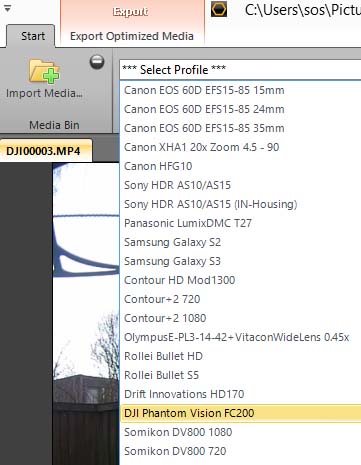Pick the Rollei Bullet HD profile

(240, 356)
